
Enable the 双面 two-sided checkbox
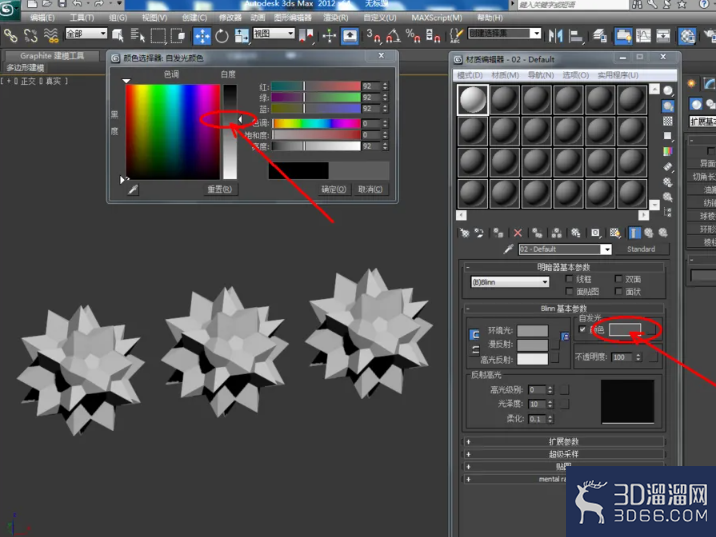click(618, 279)
